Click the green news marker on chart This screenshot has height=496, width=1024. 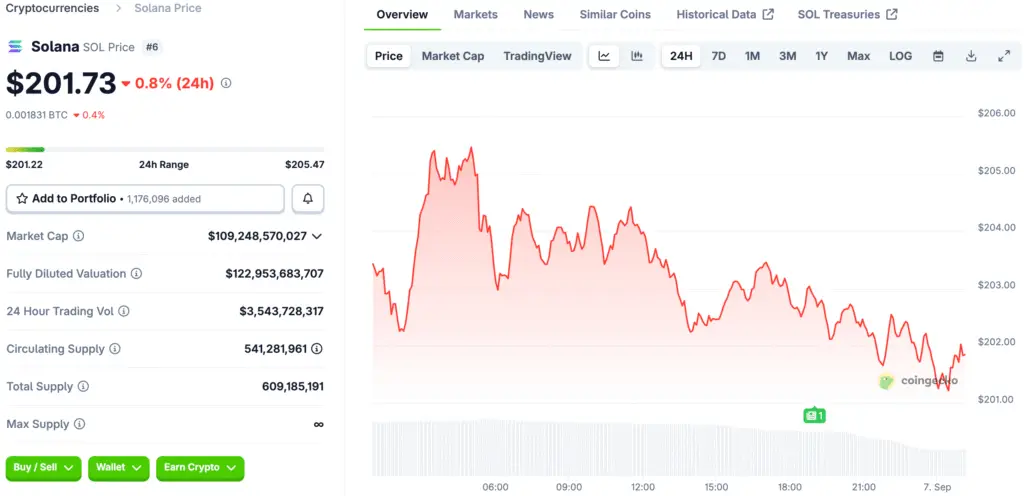(x=814, y=415)
